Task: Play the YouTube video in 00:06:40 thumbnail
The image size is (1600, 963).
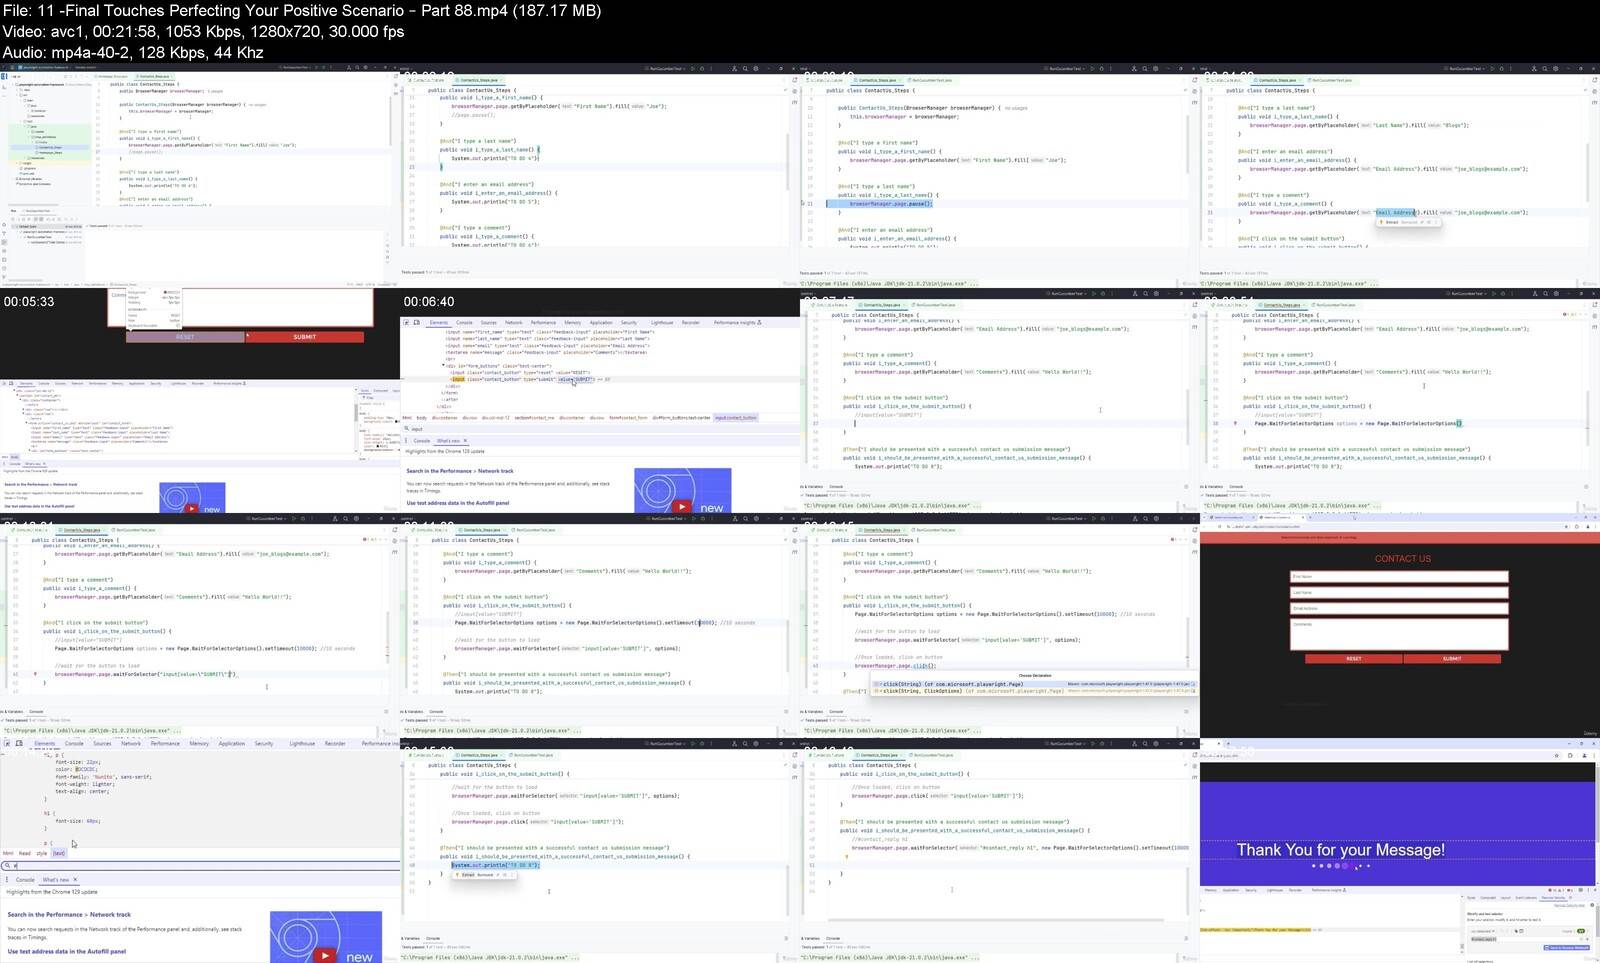Action: (682, 506)
